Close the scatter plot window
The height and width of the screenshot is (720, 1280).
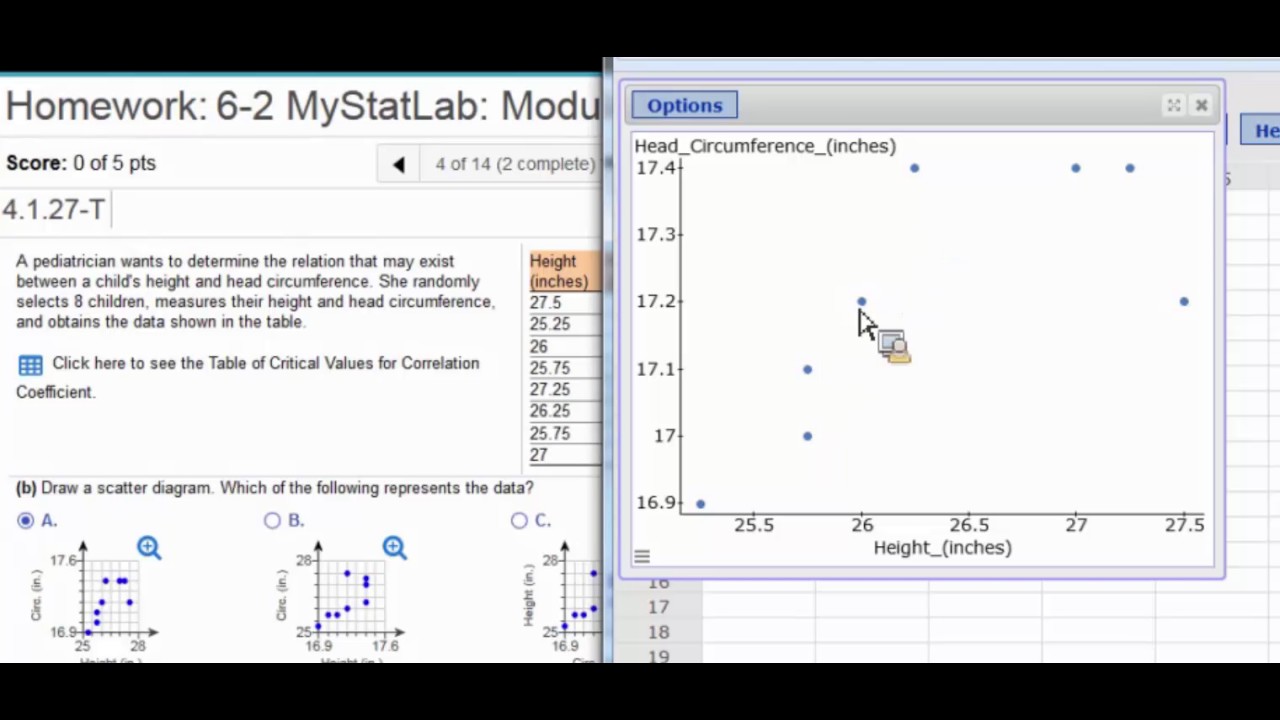(x=1201, y=105)
